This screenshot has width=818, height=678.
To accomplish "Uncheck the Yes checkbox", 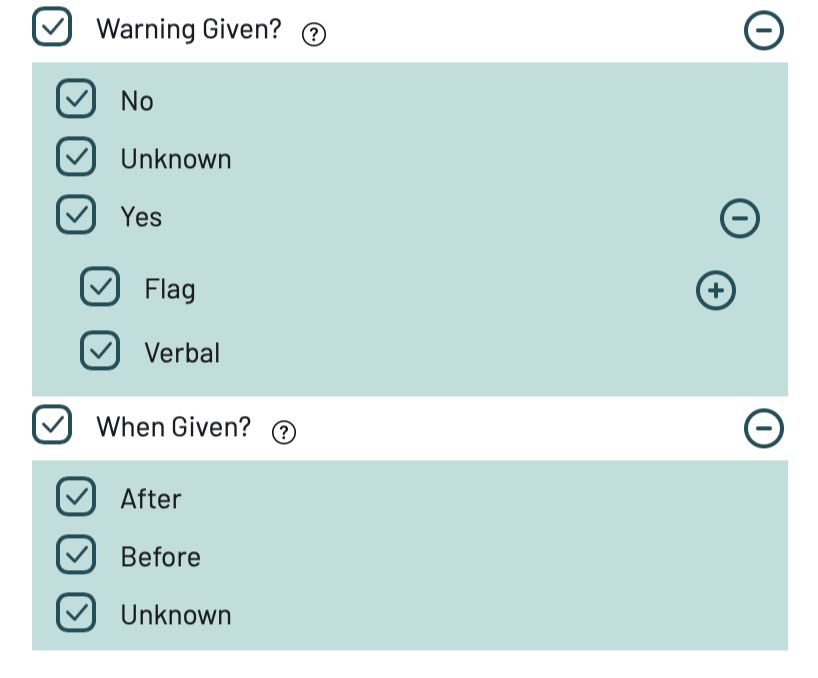I will [x=76, y=214].
